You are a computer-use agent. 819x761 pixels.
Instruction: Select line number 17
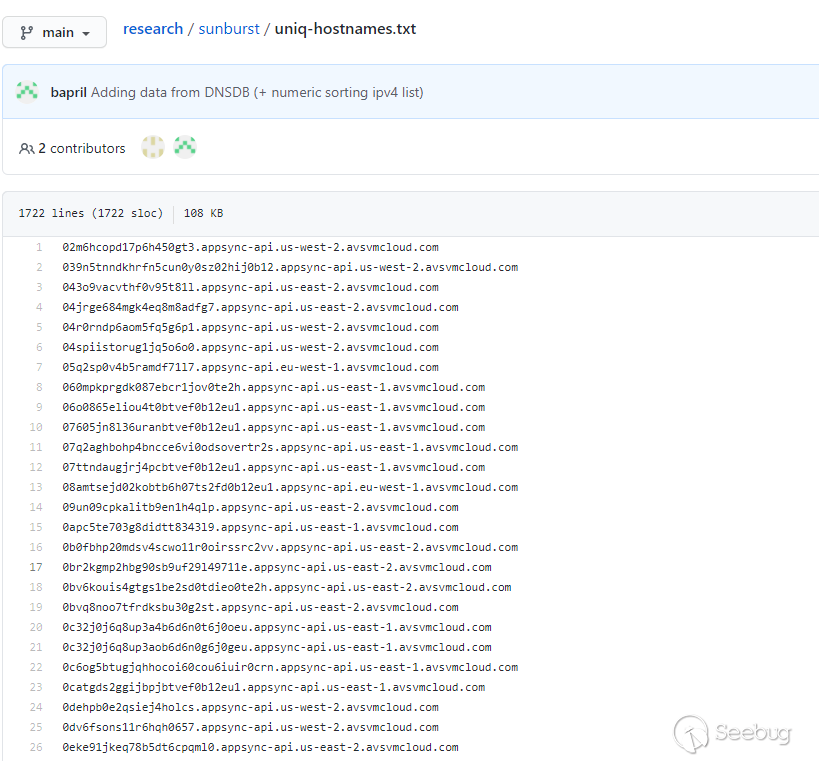(36, 567)
